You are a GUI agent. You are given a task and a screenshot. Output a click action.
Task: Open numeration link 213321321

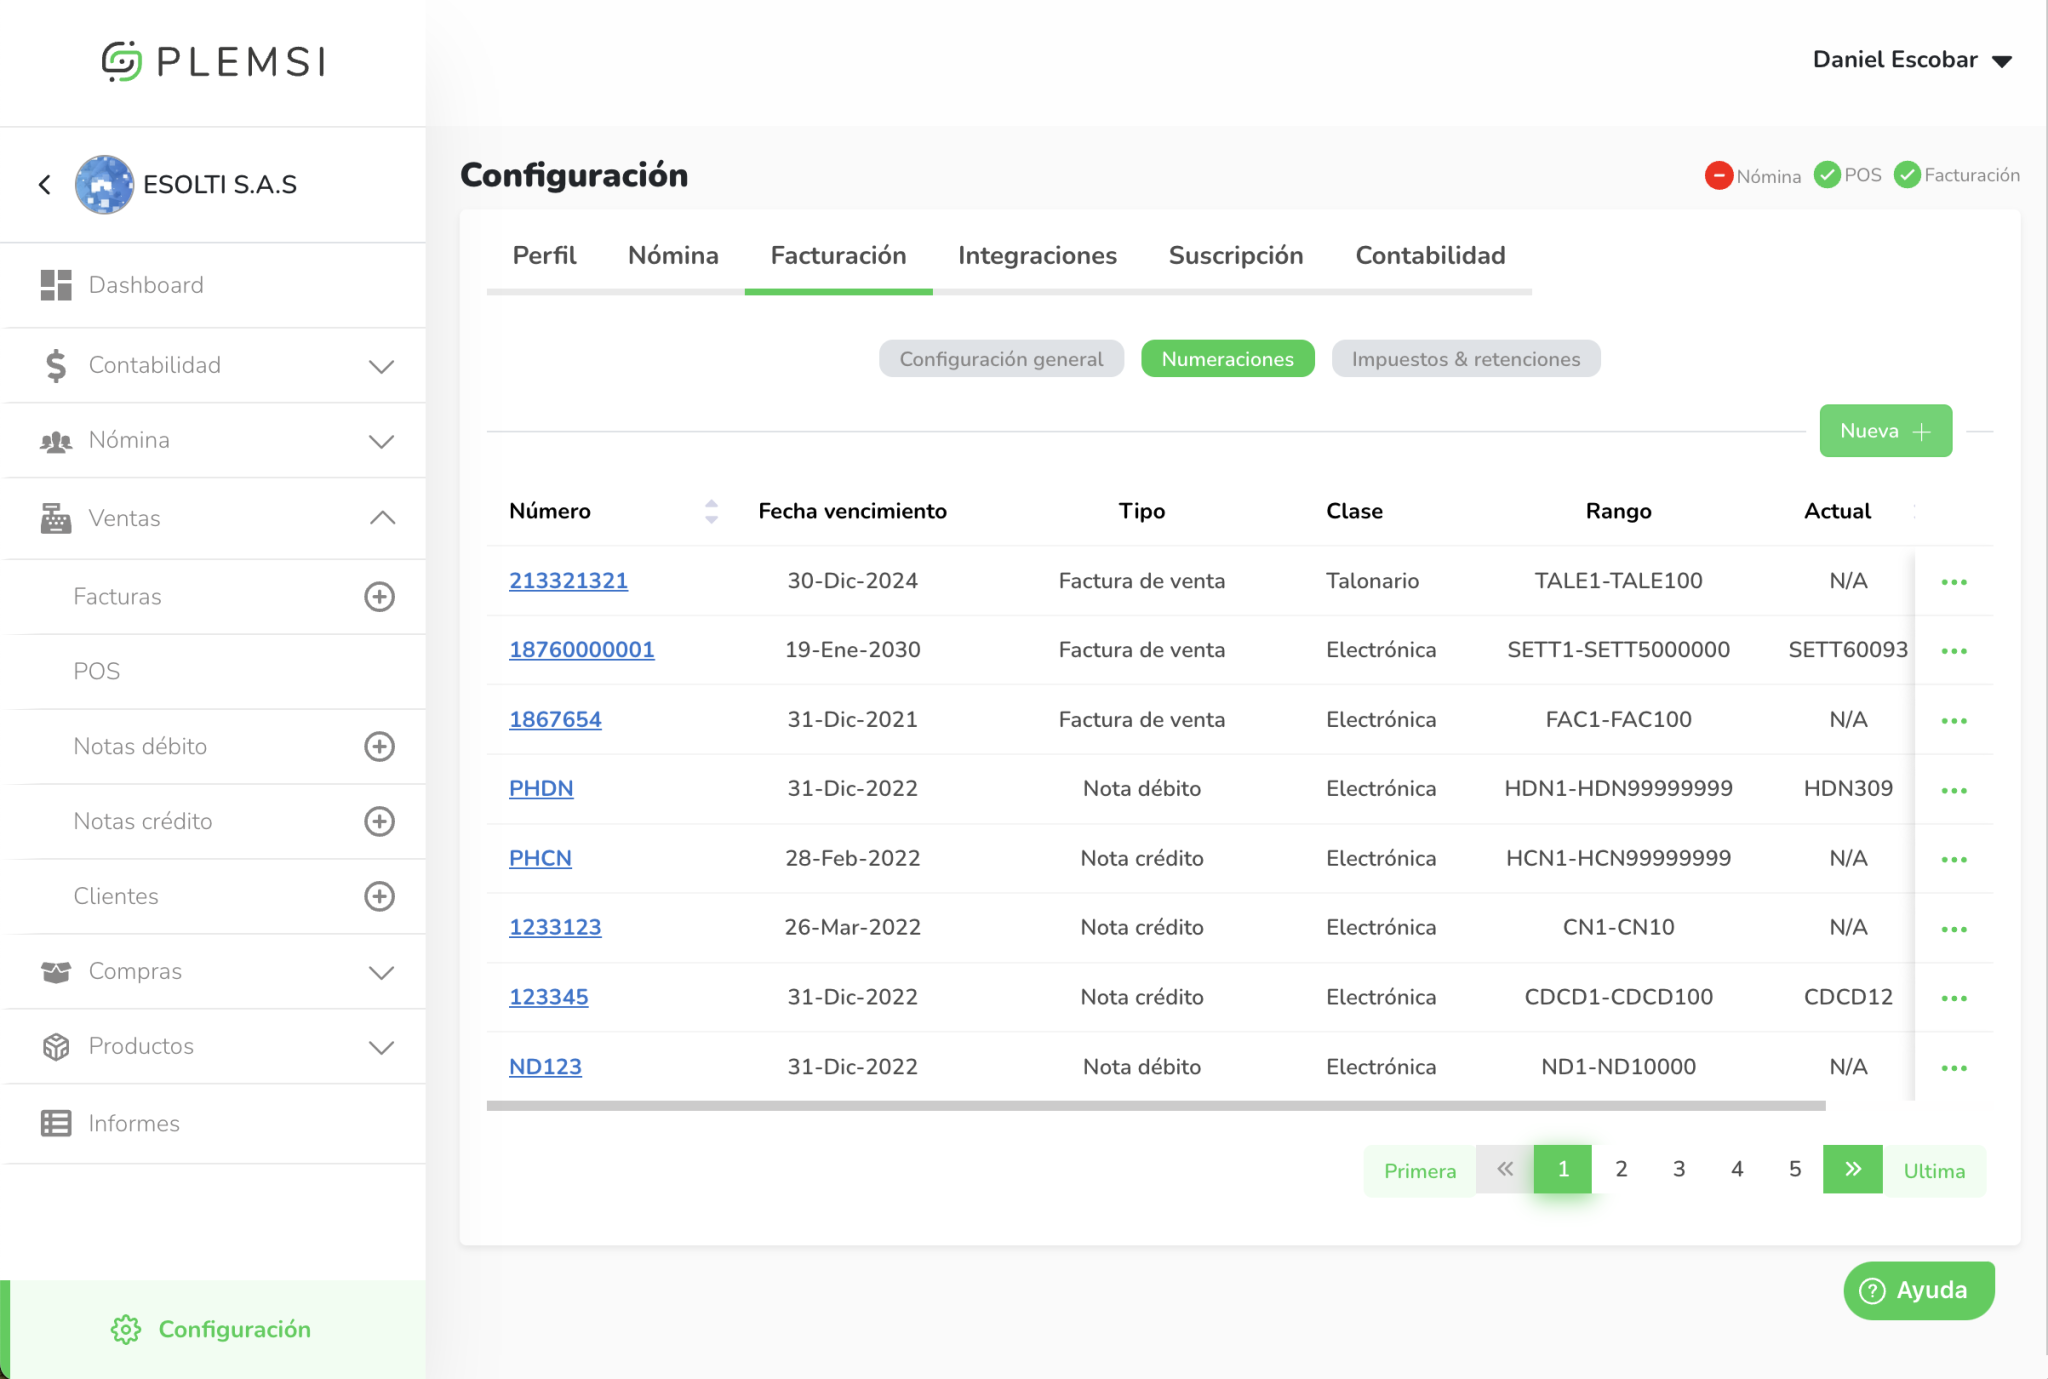[x=568, y=581]
